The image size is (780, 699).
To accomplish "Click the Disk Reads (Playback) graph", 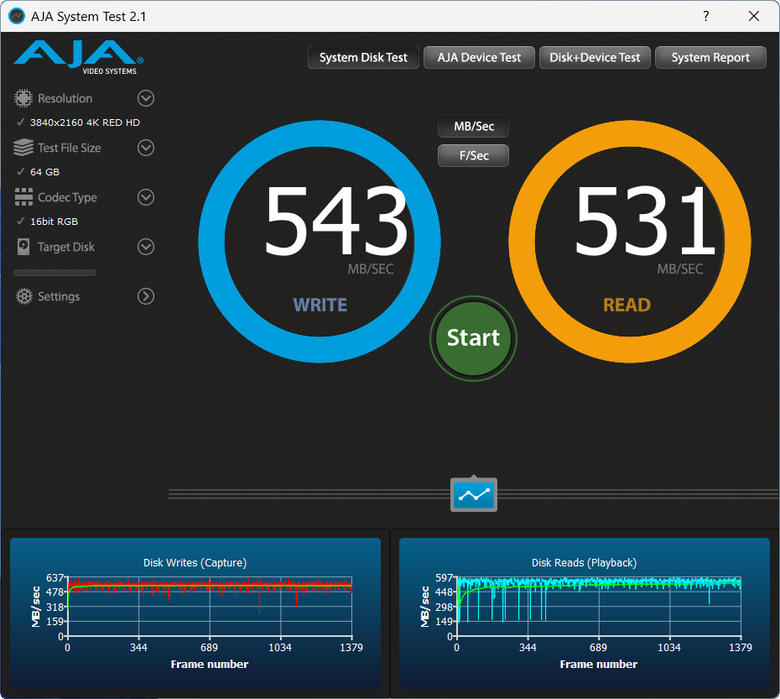I will (x=585, y=613).
